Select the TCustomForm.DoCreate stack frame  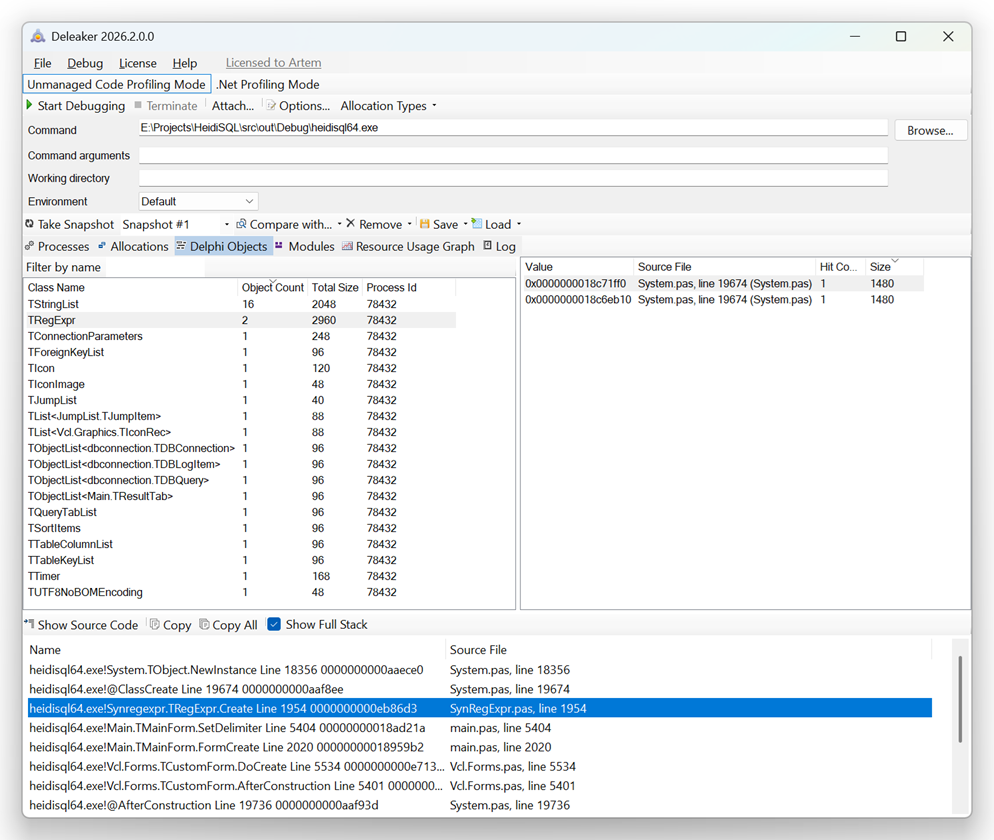coord(480,766)
